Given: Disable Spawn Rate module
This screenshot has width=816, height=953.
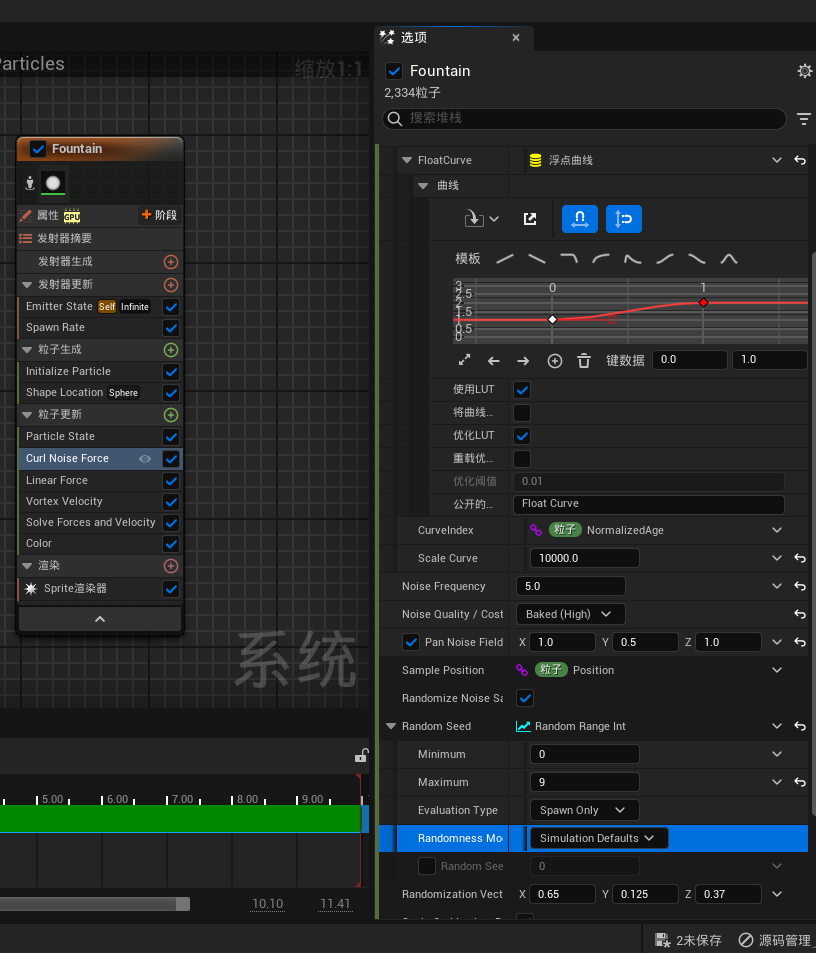Looking at the screenshot, I should pos(171,328).
